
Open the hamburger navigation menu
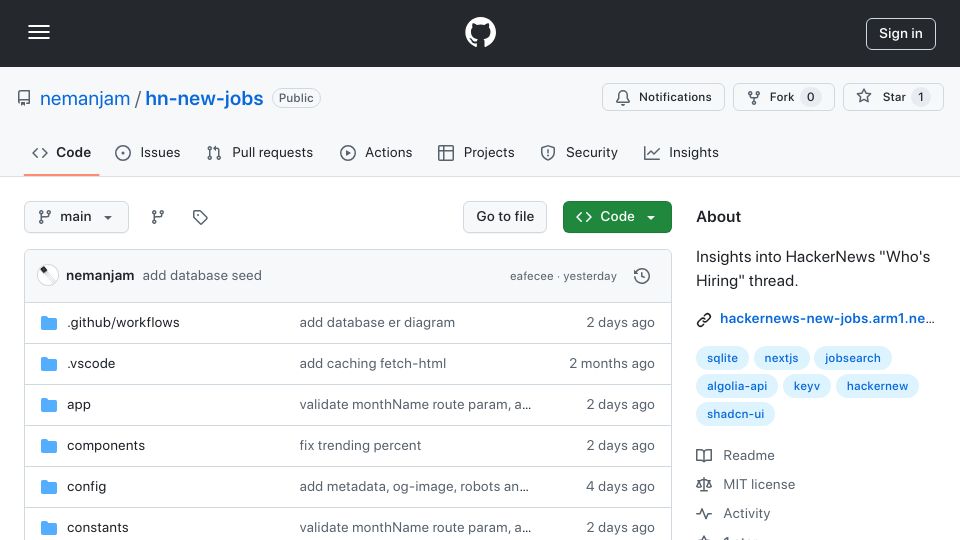(39, 32)
